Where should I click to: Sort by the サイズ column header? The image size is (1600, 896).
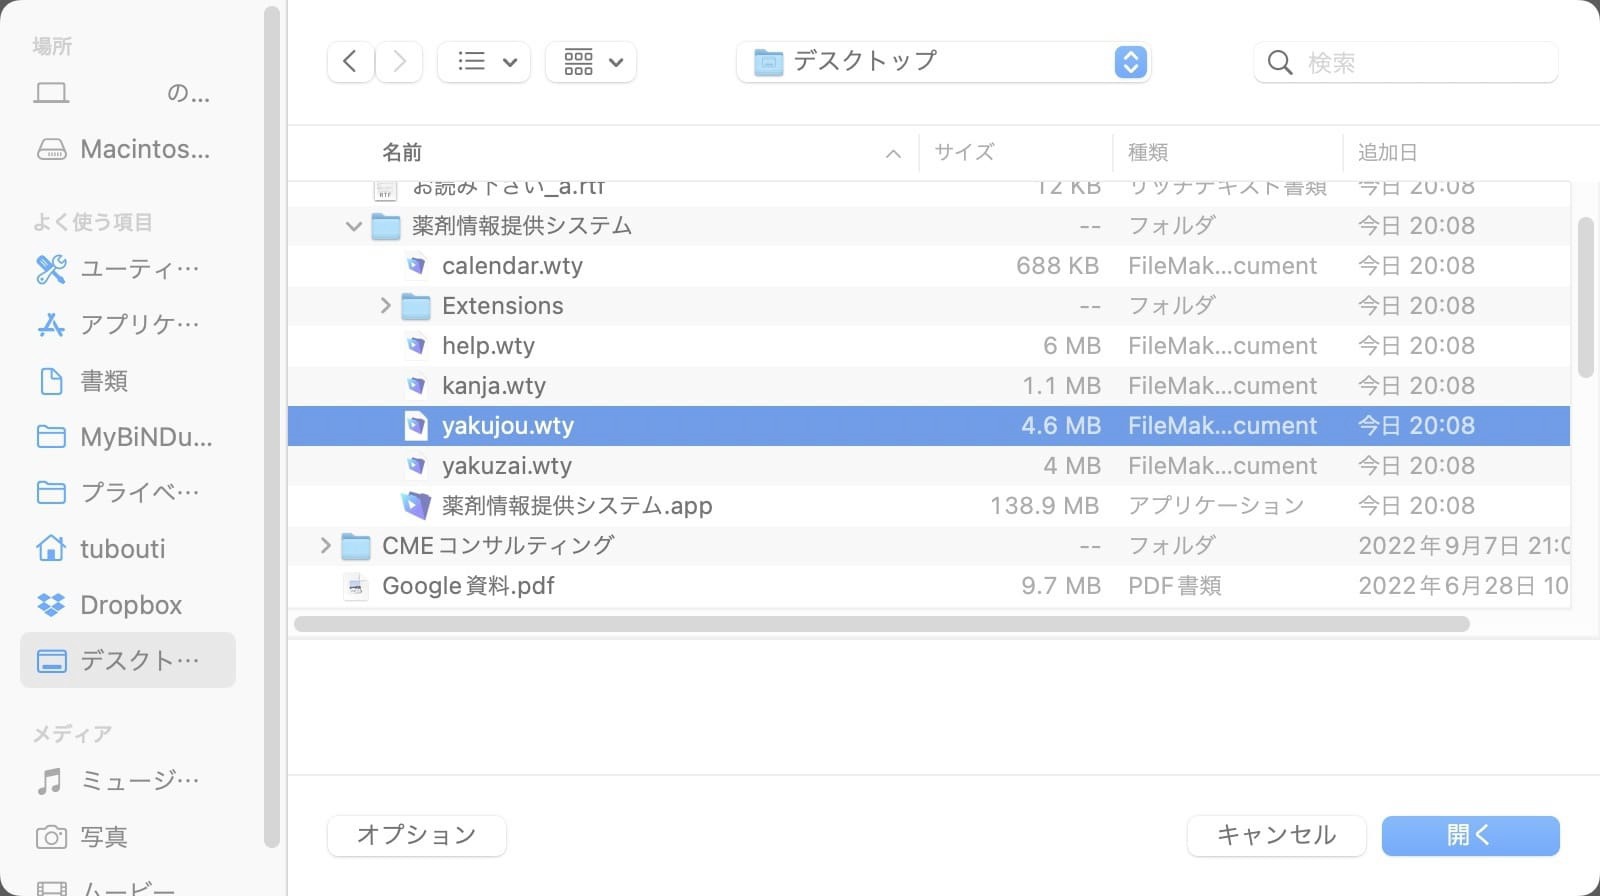pos(965,152)
